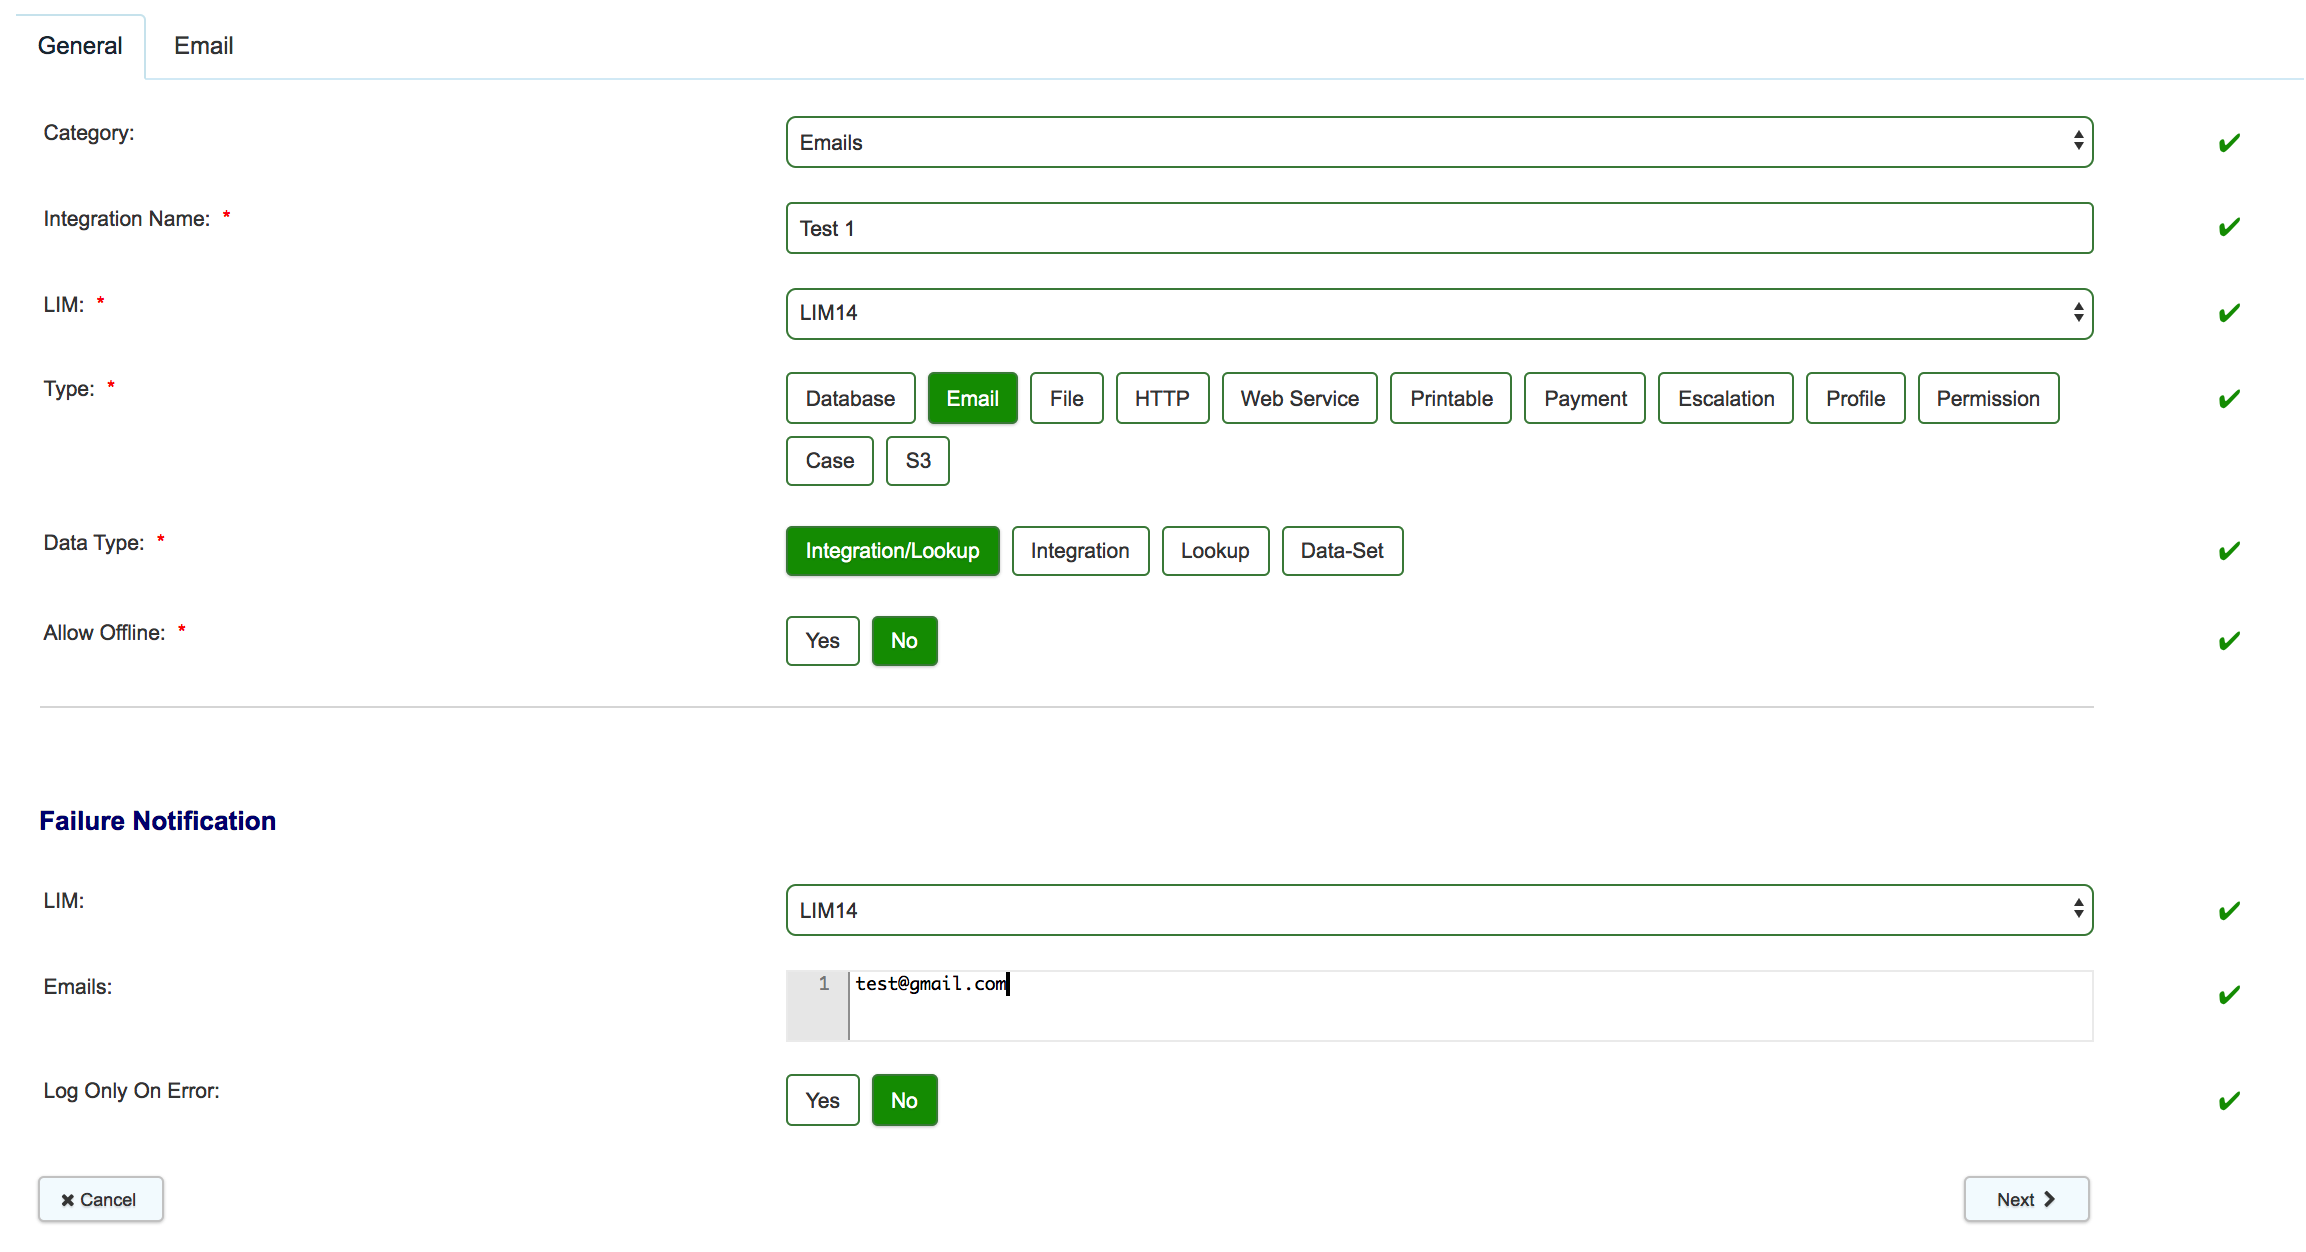2306x1252 pixels.
Task: Select the S3 type
Action: (917, 461)
